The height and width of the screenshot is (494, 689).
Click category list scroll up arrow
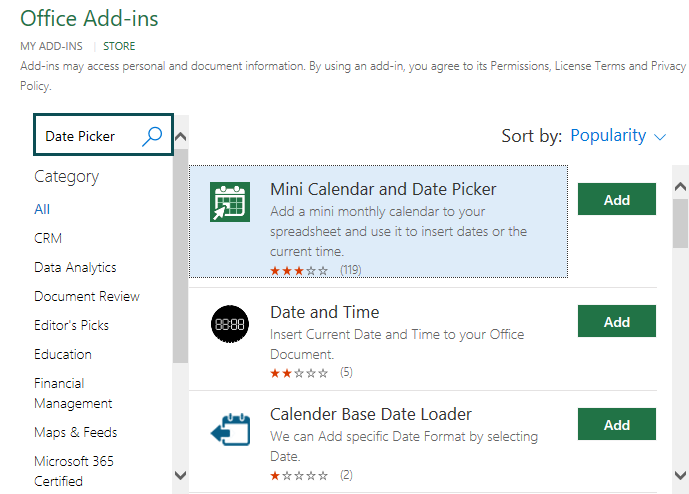click(181, 137)
